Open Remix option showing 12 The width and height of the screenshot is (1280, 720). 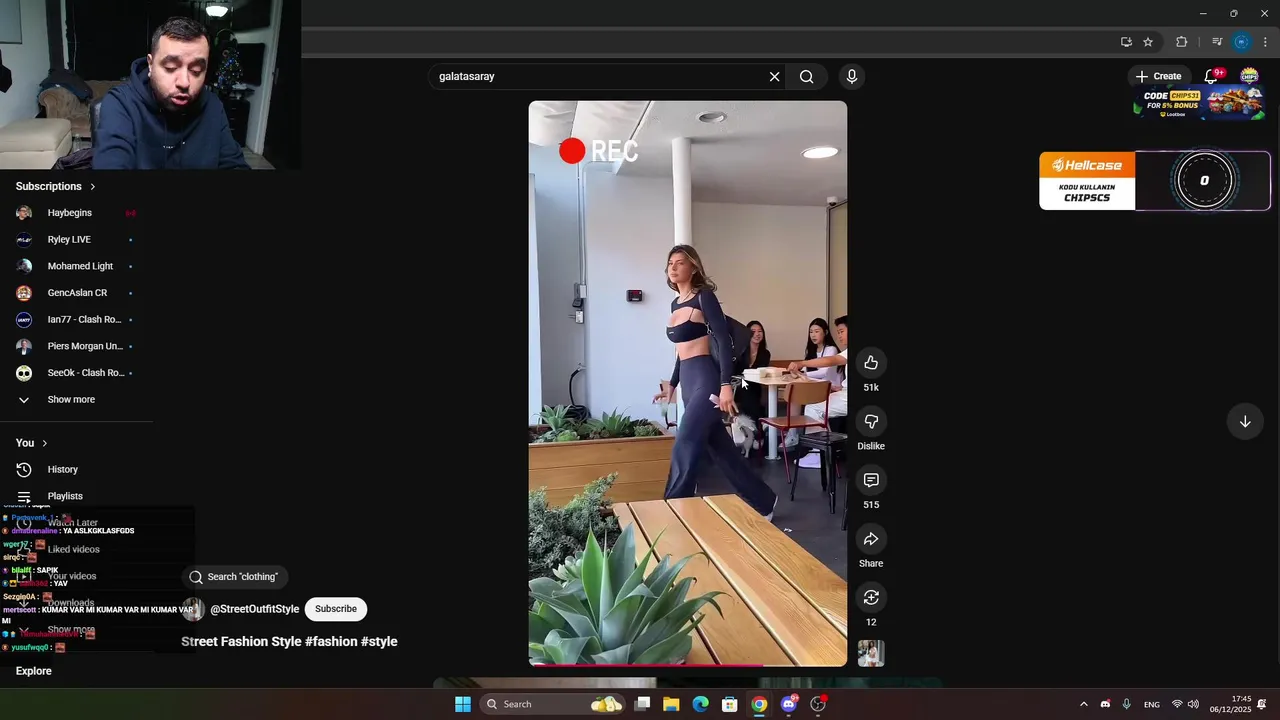[871, 598]
